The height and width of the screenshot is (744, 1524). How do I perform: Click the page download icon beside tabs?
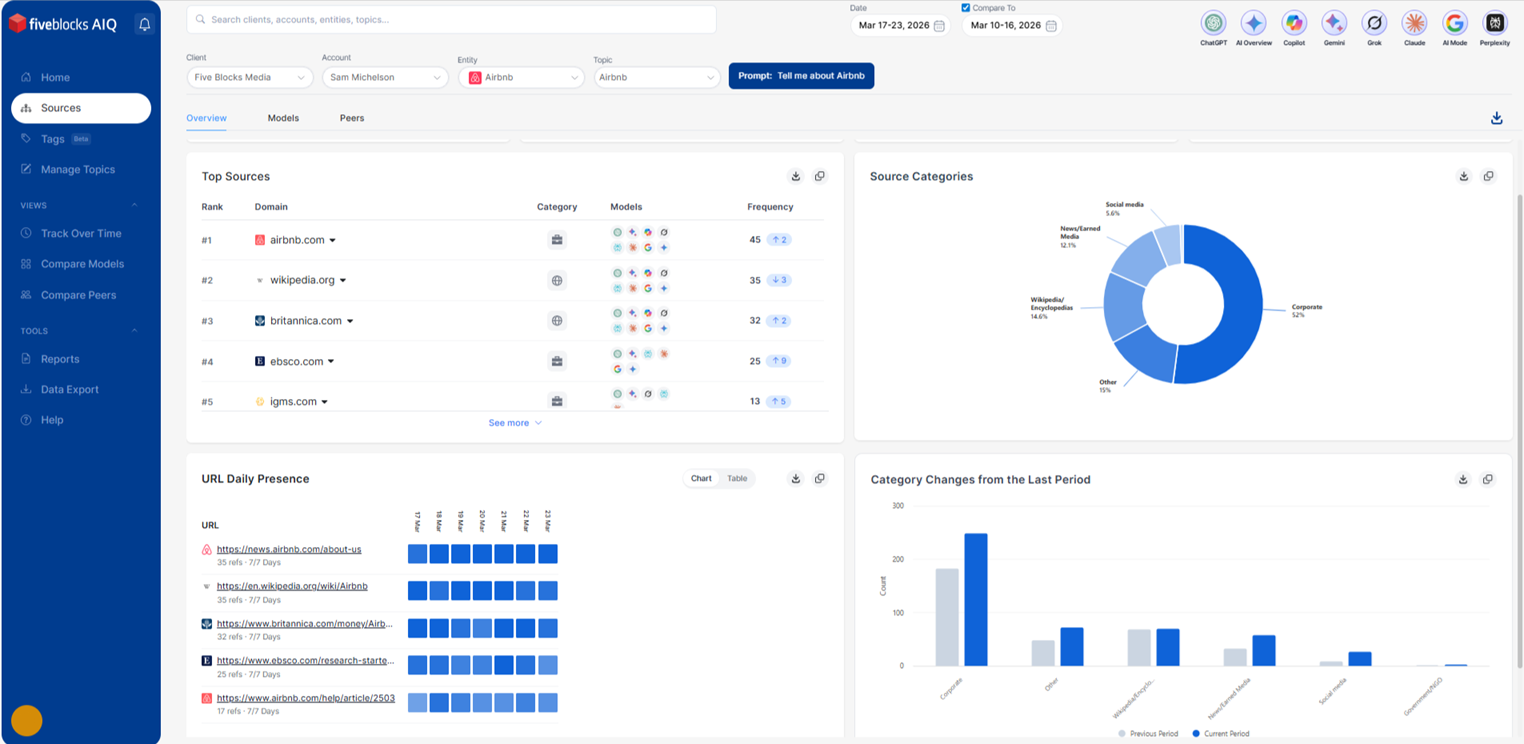pyautogui.click(x=1496, y=118)
